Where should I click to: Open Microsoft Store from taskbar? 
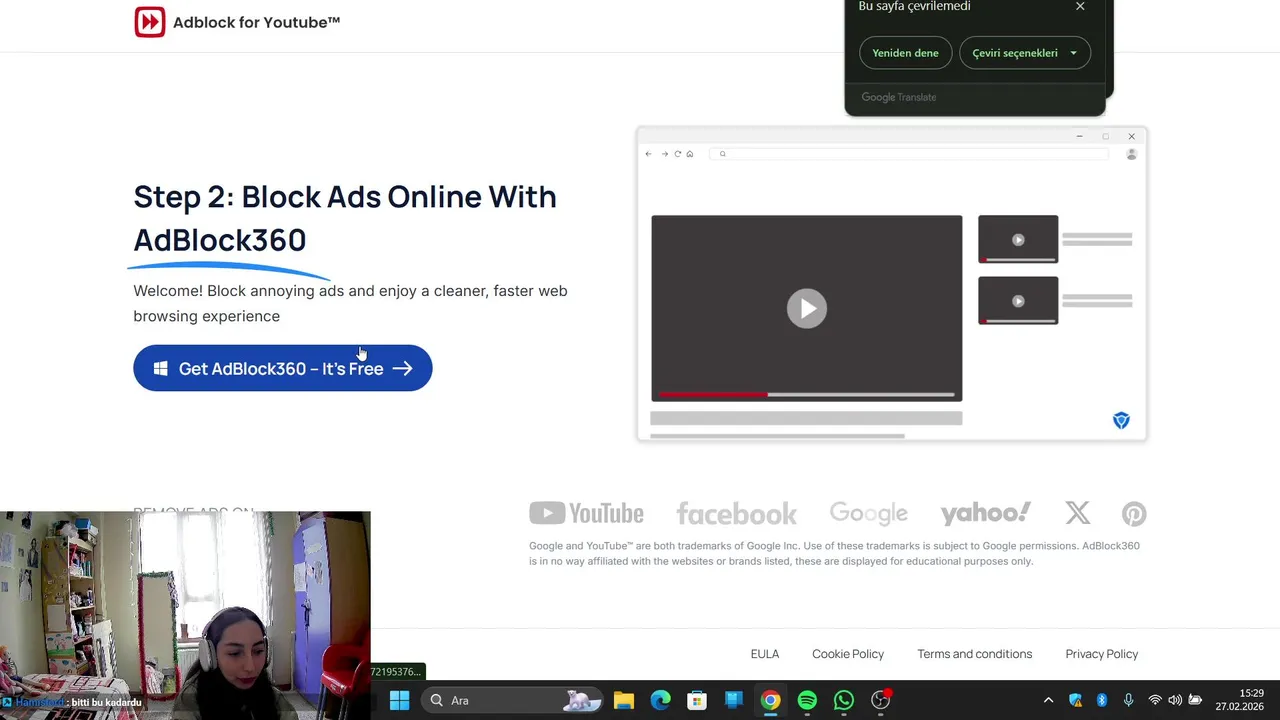(x=697, y=700)
